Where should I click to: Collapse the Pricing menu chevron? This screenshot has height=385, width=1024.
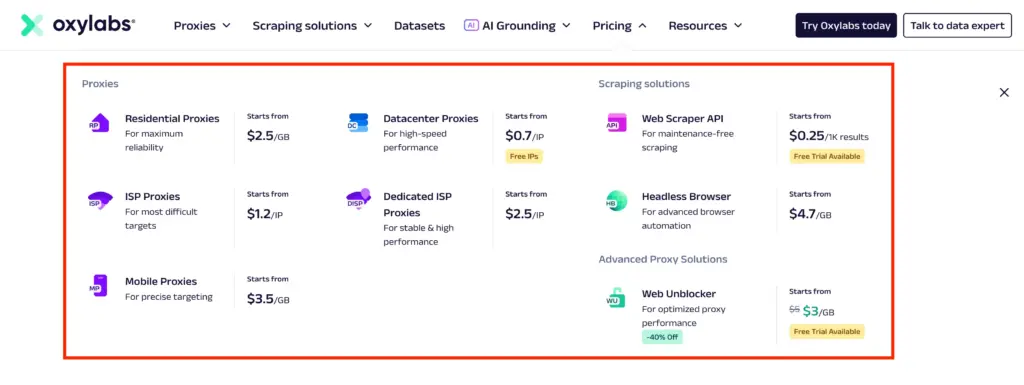(x=642, y=25)
